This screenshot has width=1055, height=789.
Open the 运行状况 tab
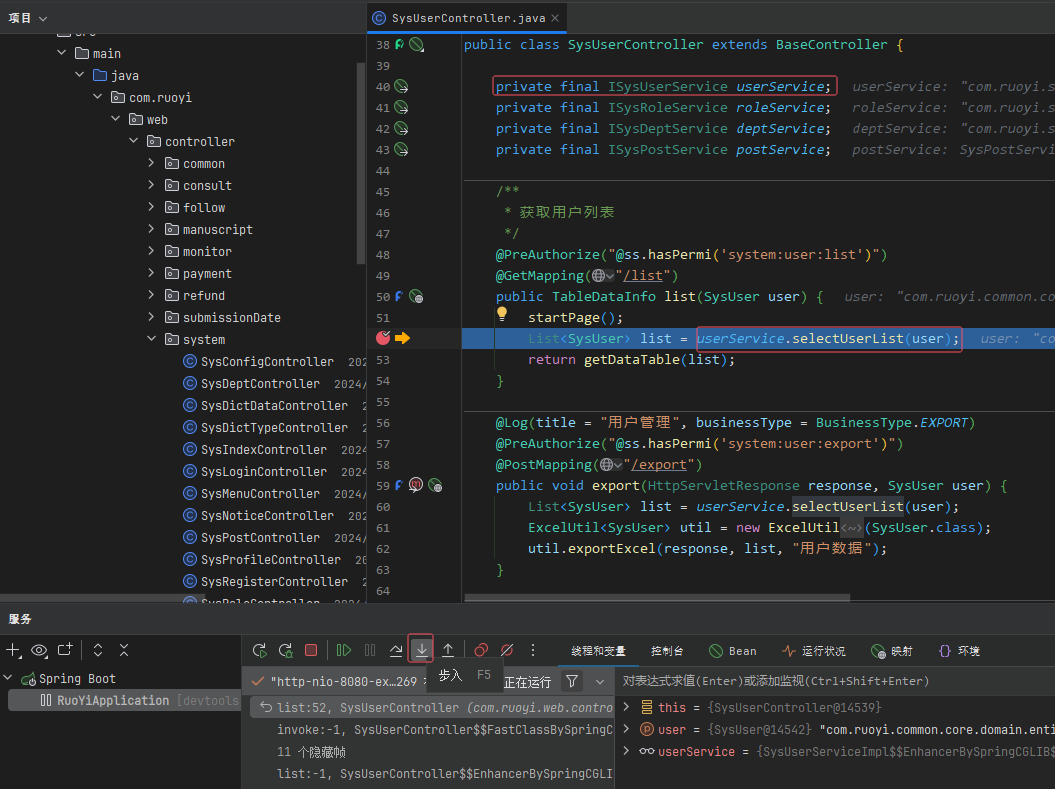(814, 651)
